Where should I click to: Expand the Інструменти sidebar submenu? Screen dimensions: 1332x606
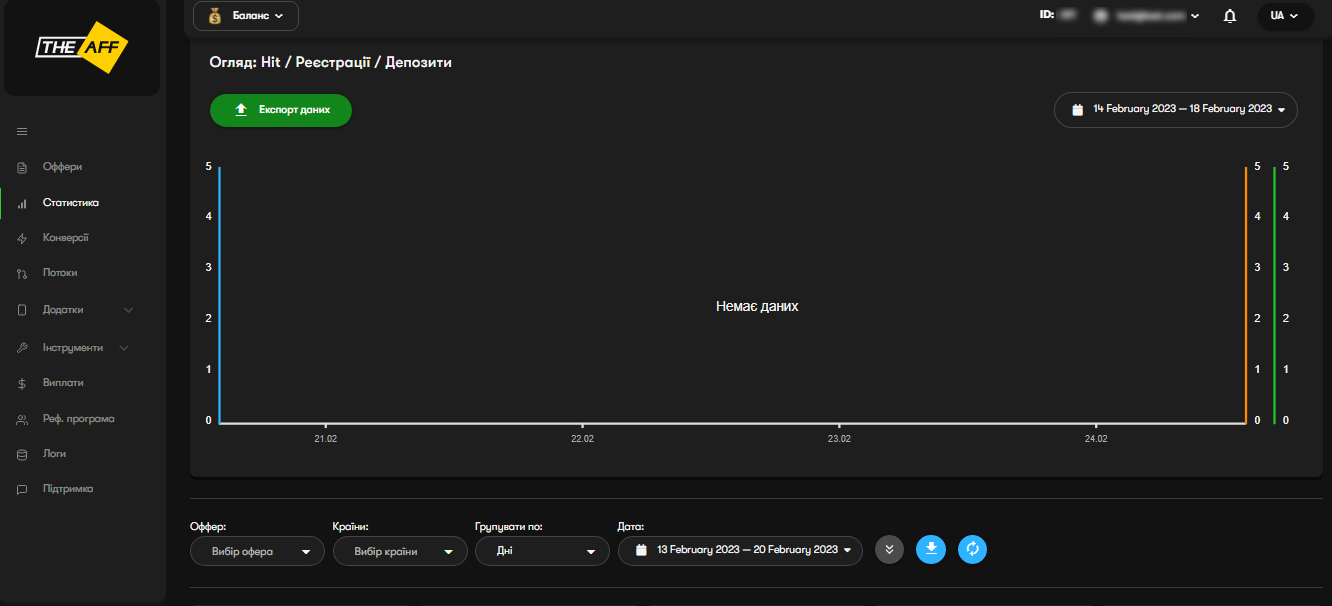coord(124,348)
